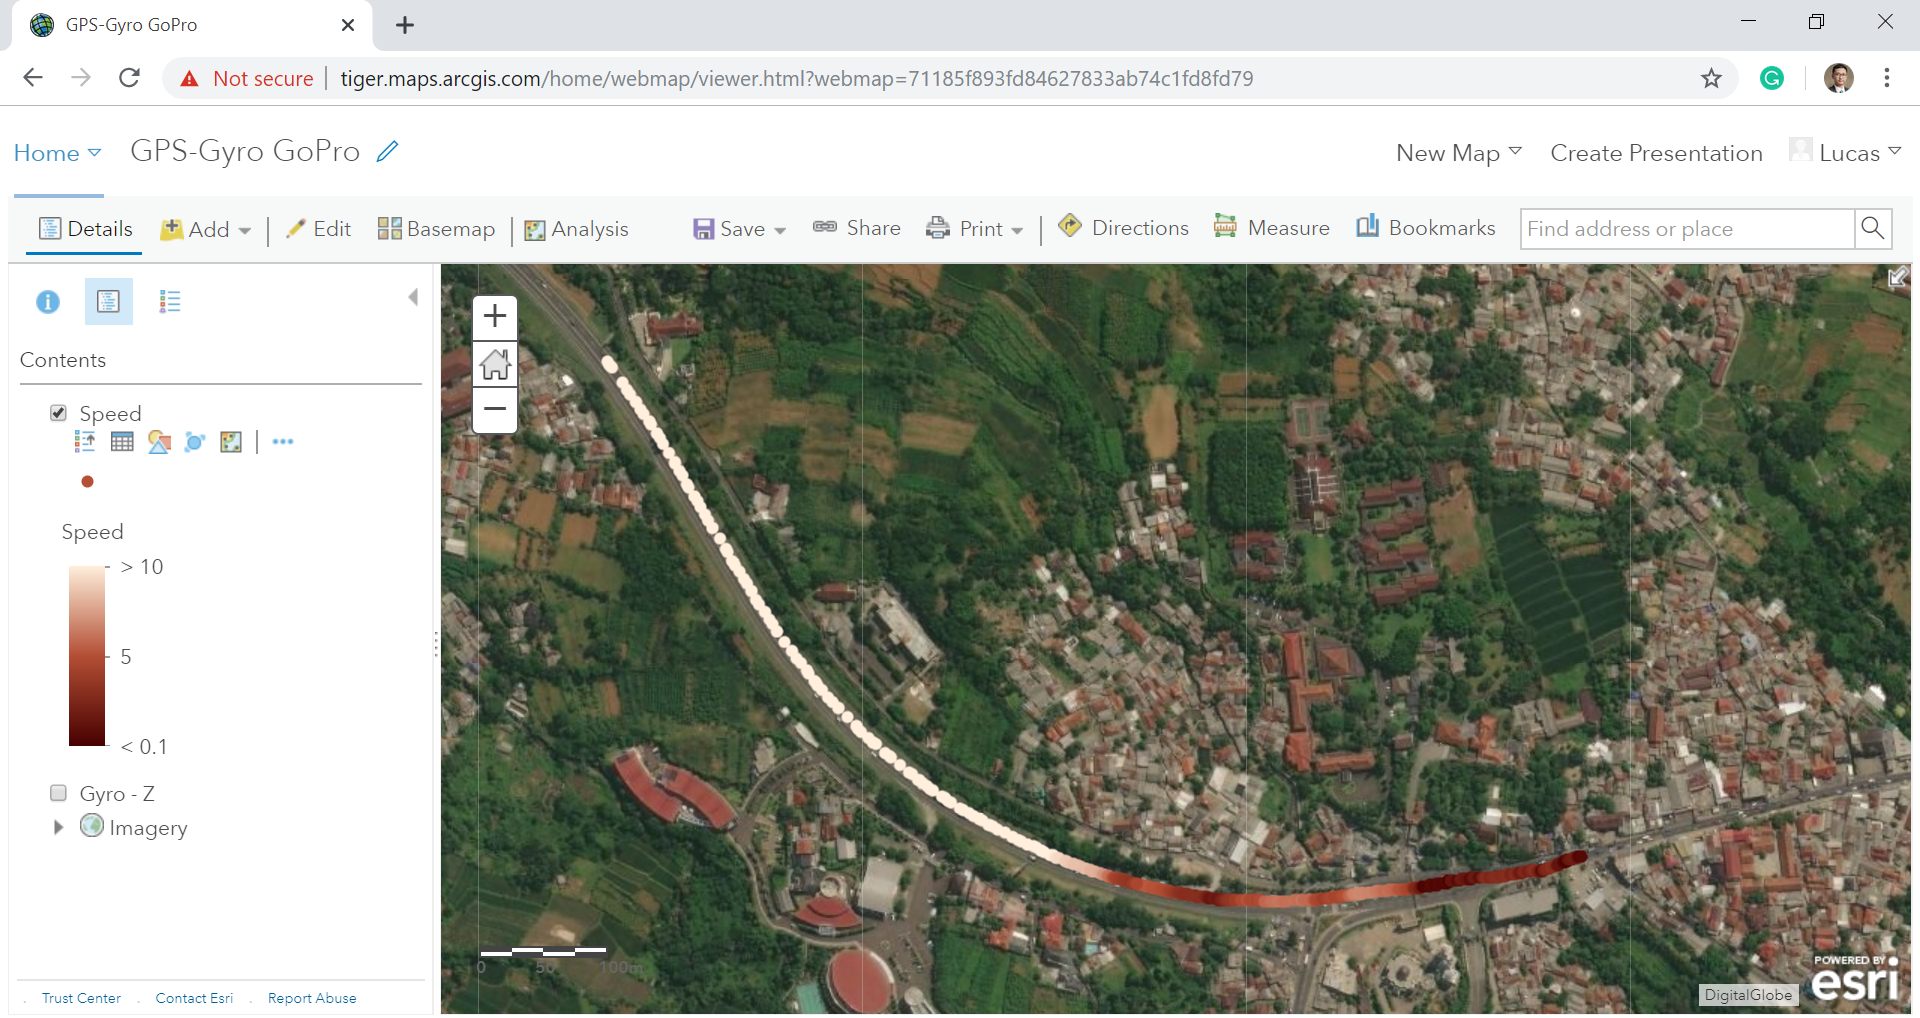Open the Speed layer attribute table
Image resolution: width=1920 pixels, height=1018 pixels.
122,442
